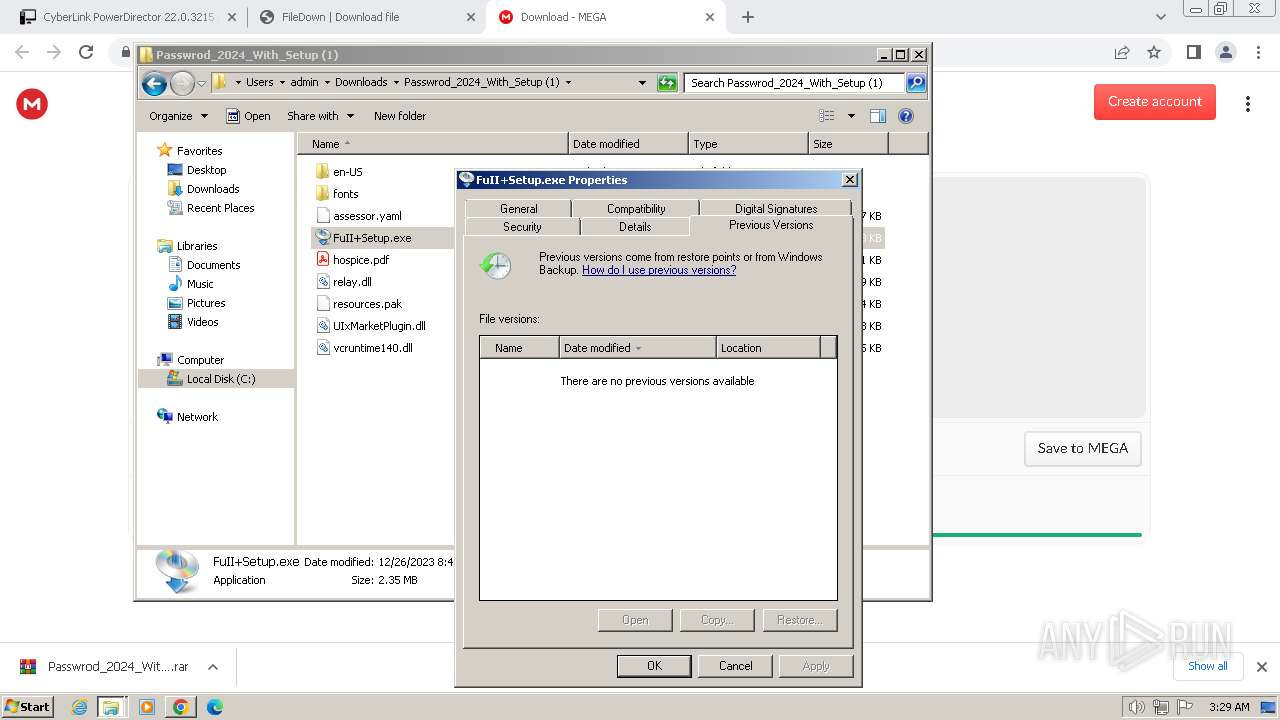Switch to the General tab
Viewport: 1280px width, 720px height.
click(x=518, y=209)
